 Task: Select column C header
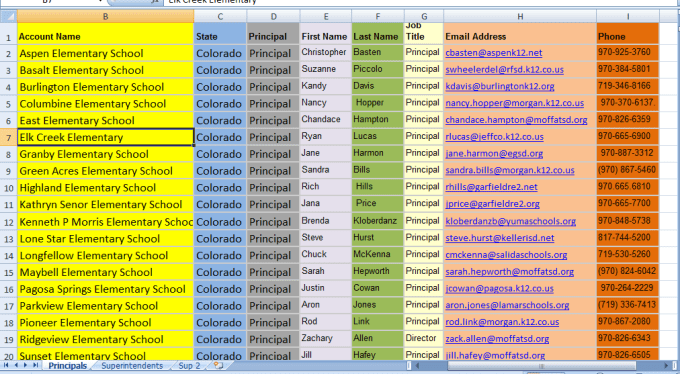[220, 16]
